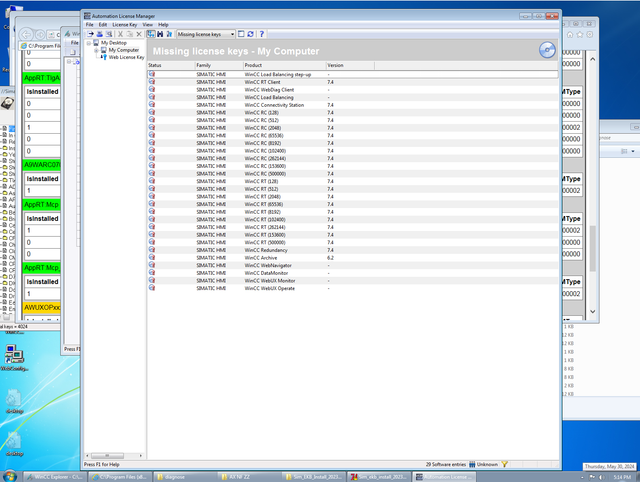The image size is (640, 482).
Task: Click the Refresh toolbar icon
Action: click(251, 34)
